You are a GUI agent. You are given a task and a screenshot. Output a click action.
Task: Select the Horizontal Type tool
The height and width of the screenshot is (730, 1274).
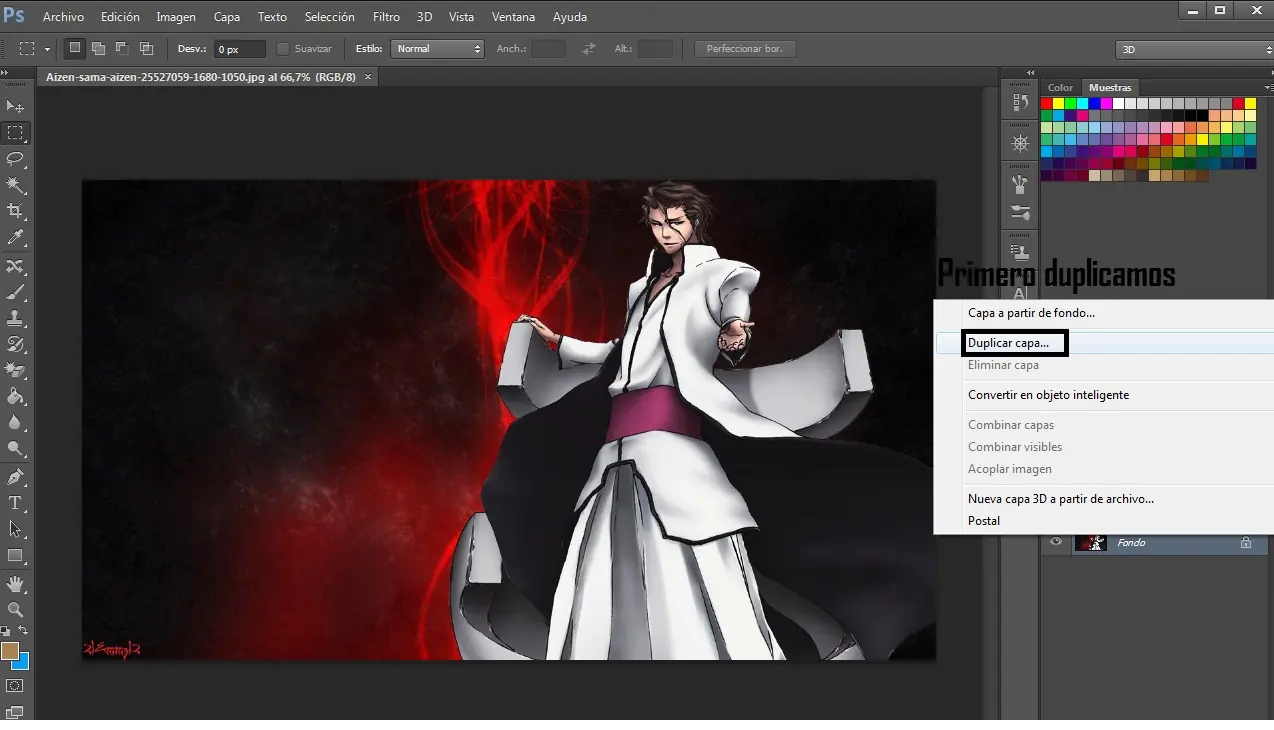(15, 503)
